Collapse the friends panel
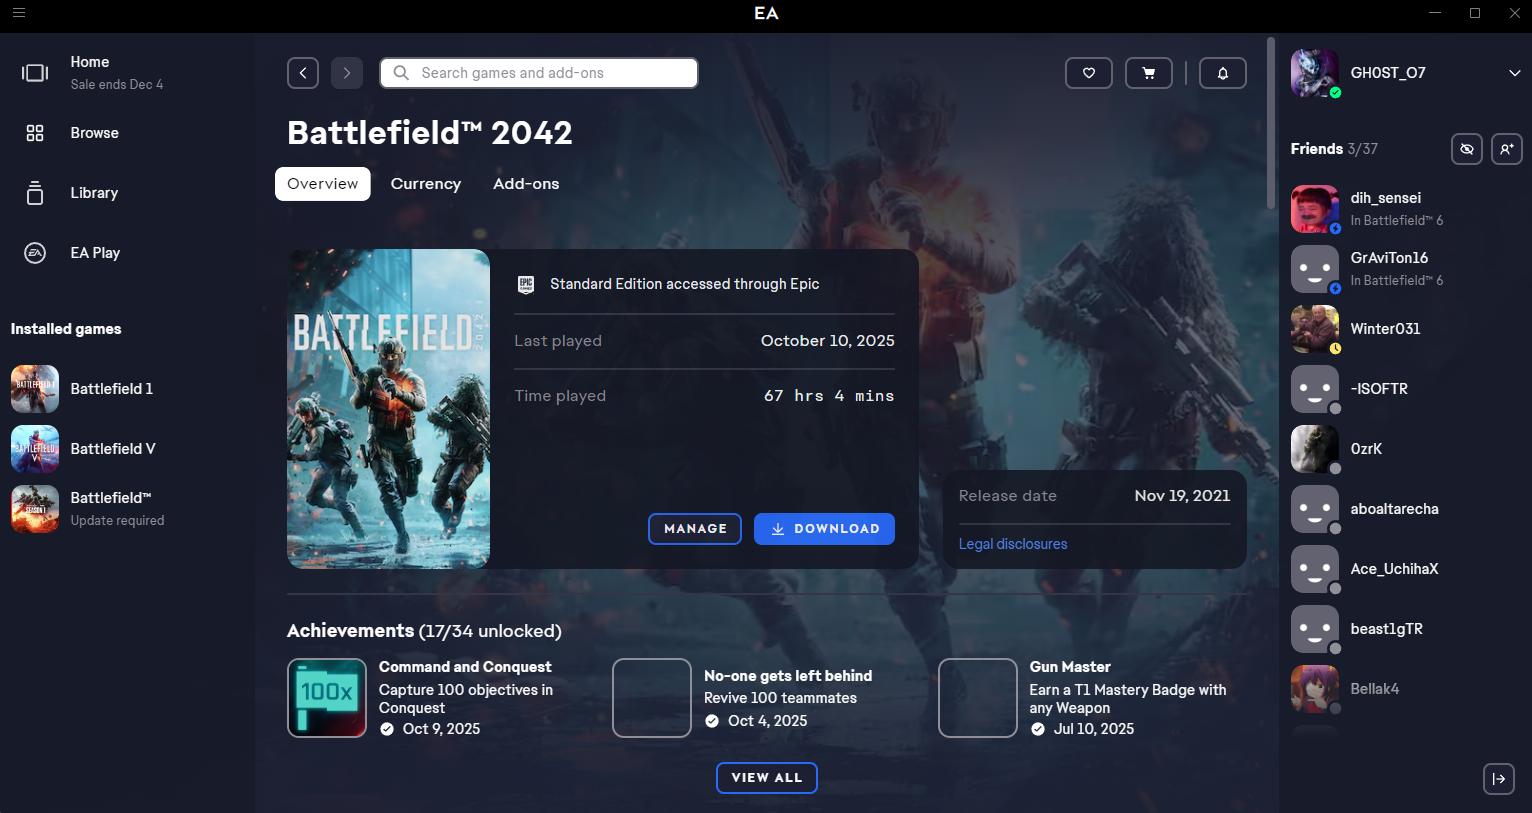Screen dimensions: 1532x813 (x=1499, y=779)
